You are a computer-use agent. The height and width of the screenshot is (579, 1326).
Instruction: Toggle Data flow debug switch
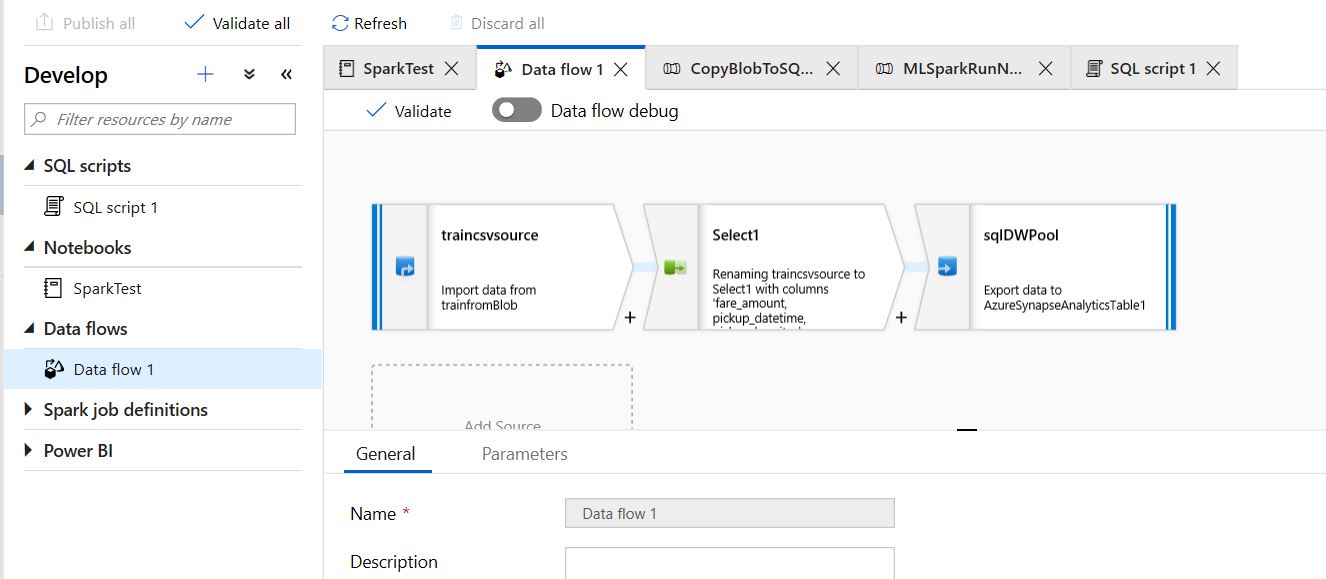tap(517, 110)
